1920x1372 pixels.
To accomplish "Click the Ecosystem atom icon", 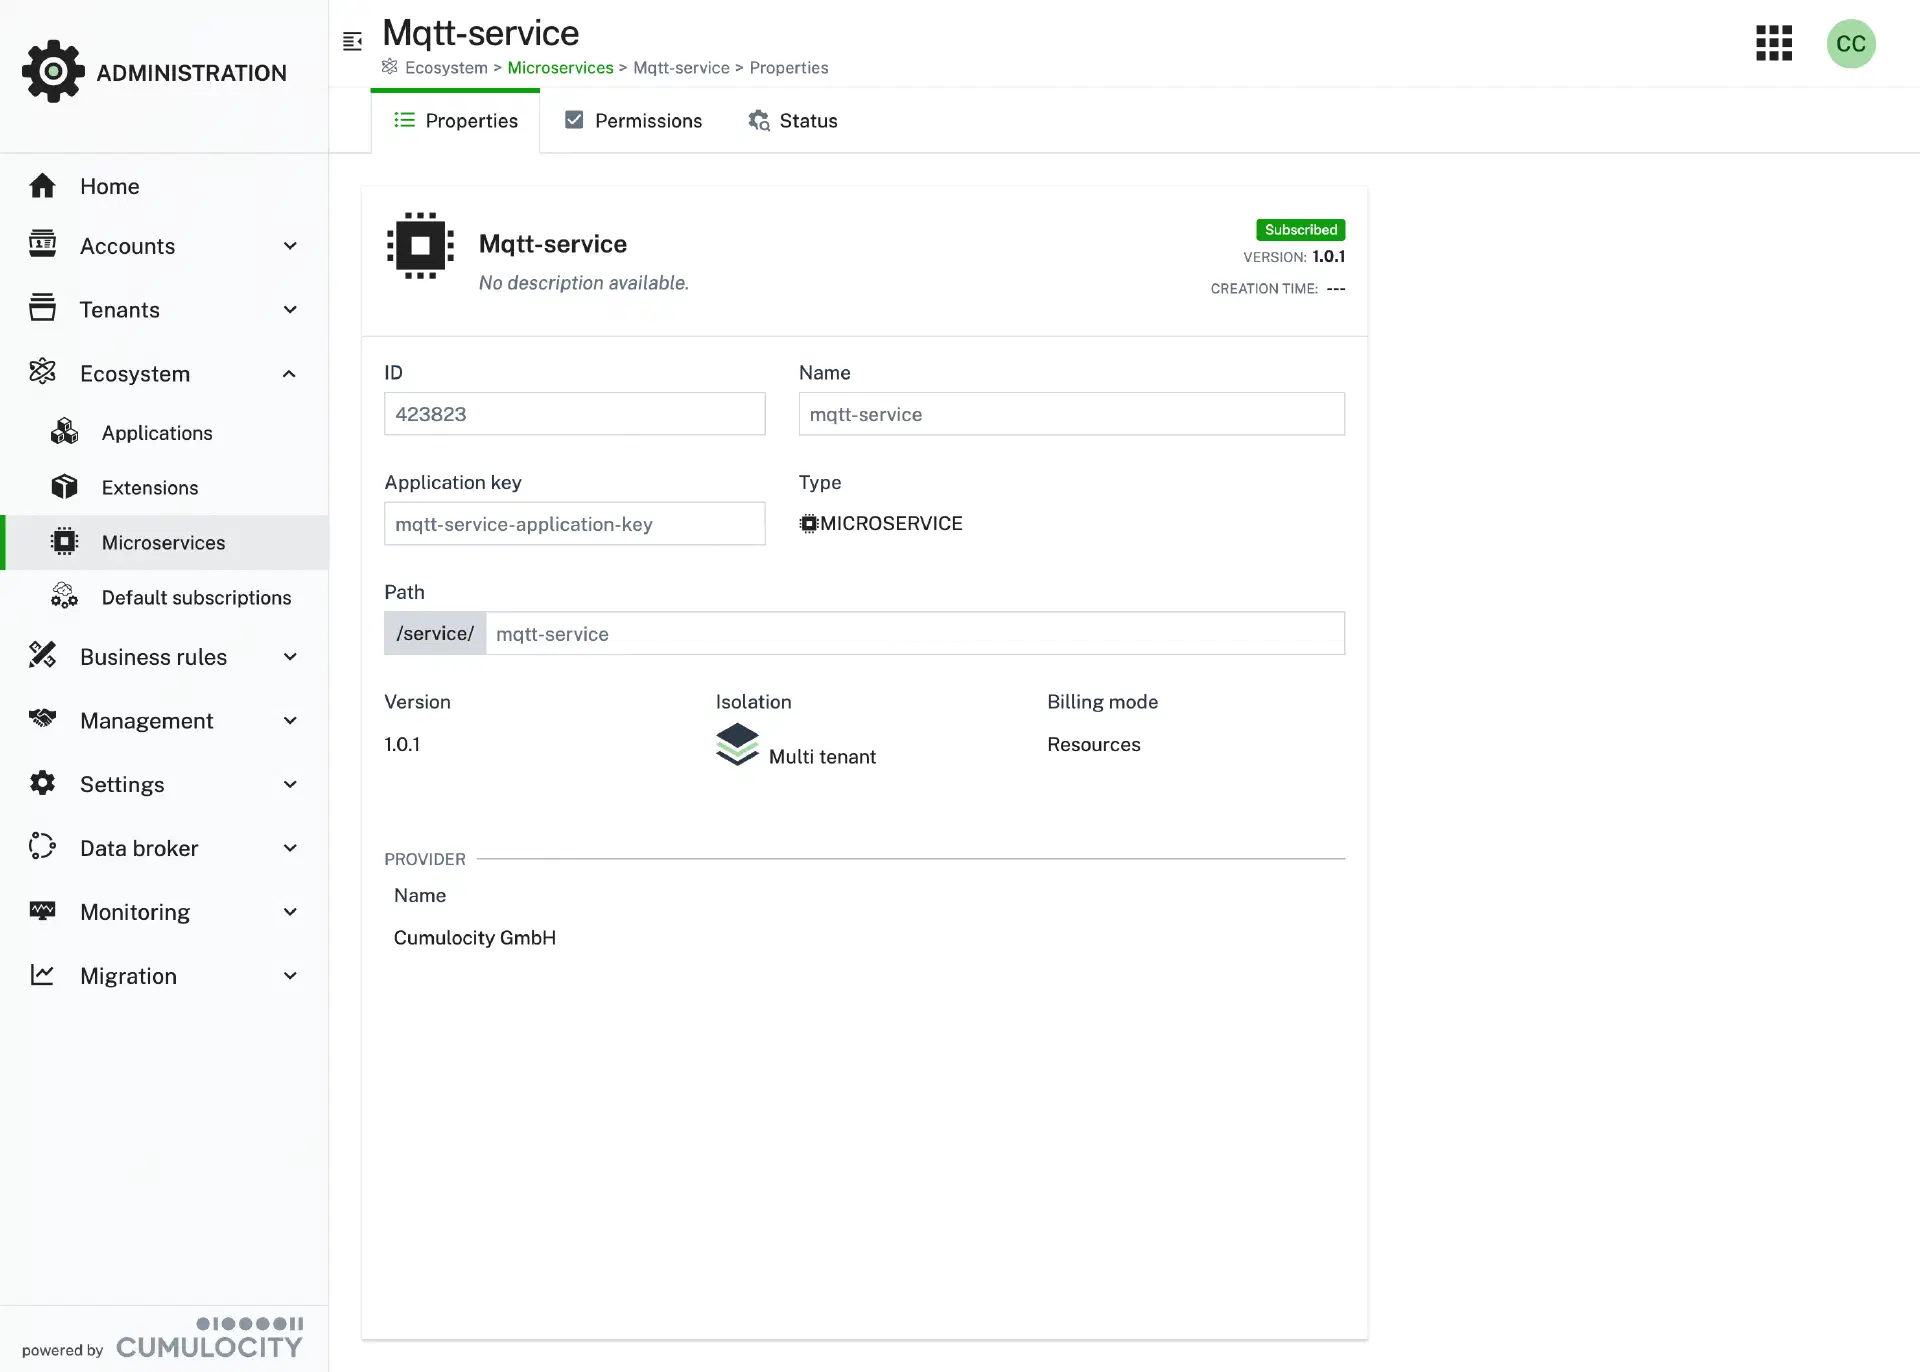I will coord(42,371).
